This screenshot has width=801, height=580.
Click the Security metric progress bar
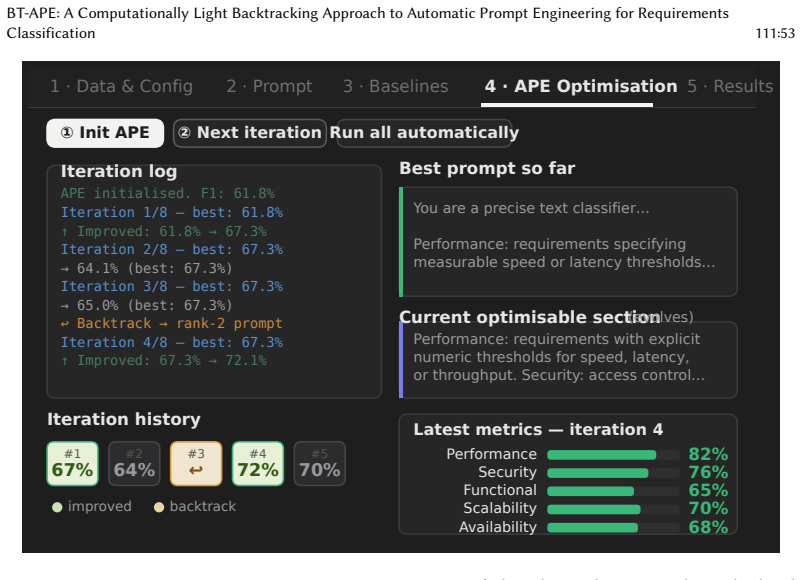(613, 473)
